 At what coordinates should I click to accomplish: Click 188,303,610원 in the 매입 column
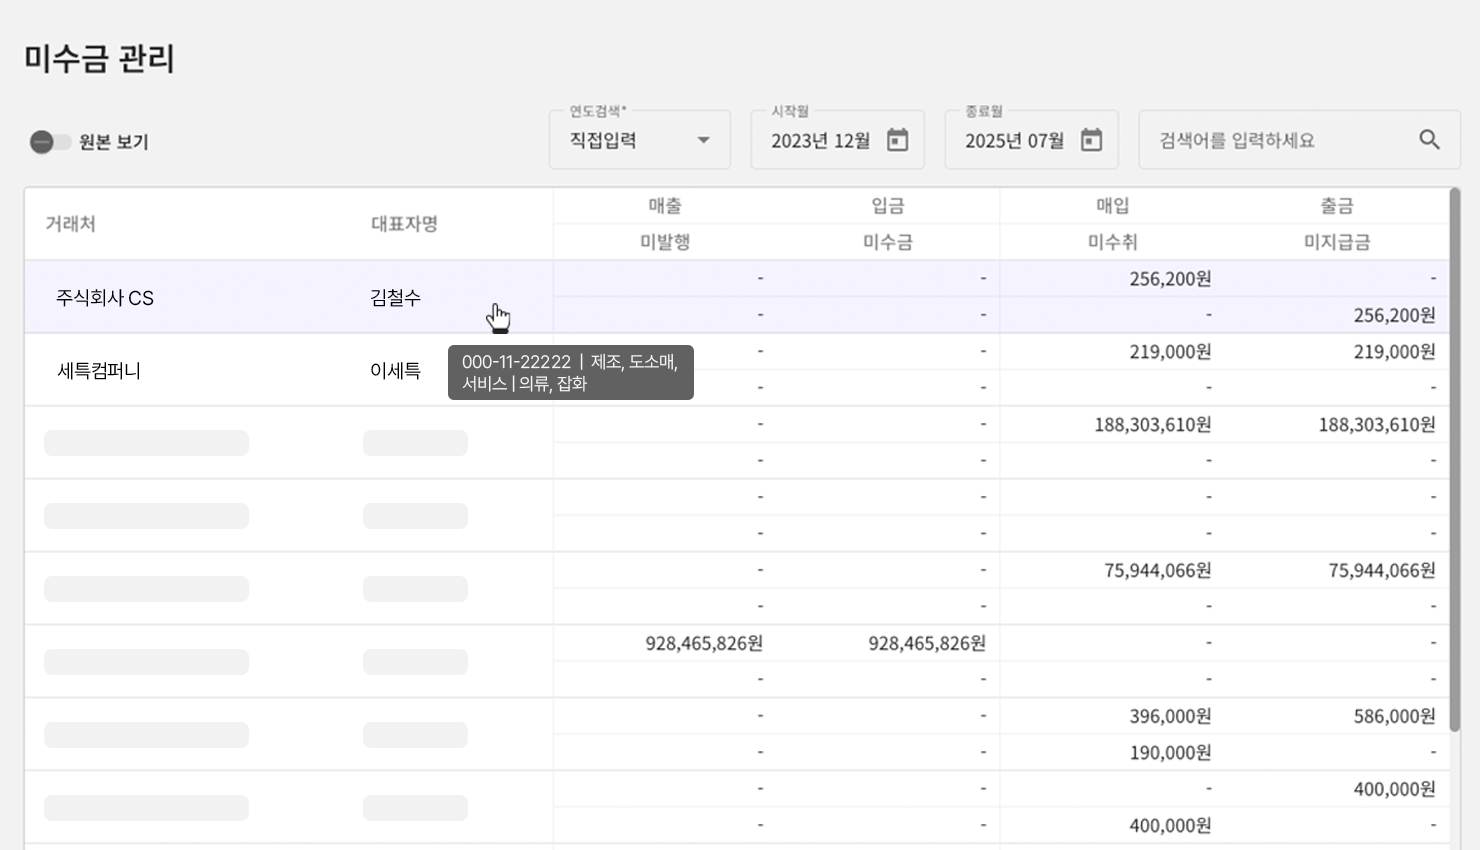pos(1153,425)
